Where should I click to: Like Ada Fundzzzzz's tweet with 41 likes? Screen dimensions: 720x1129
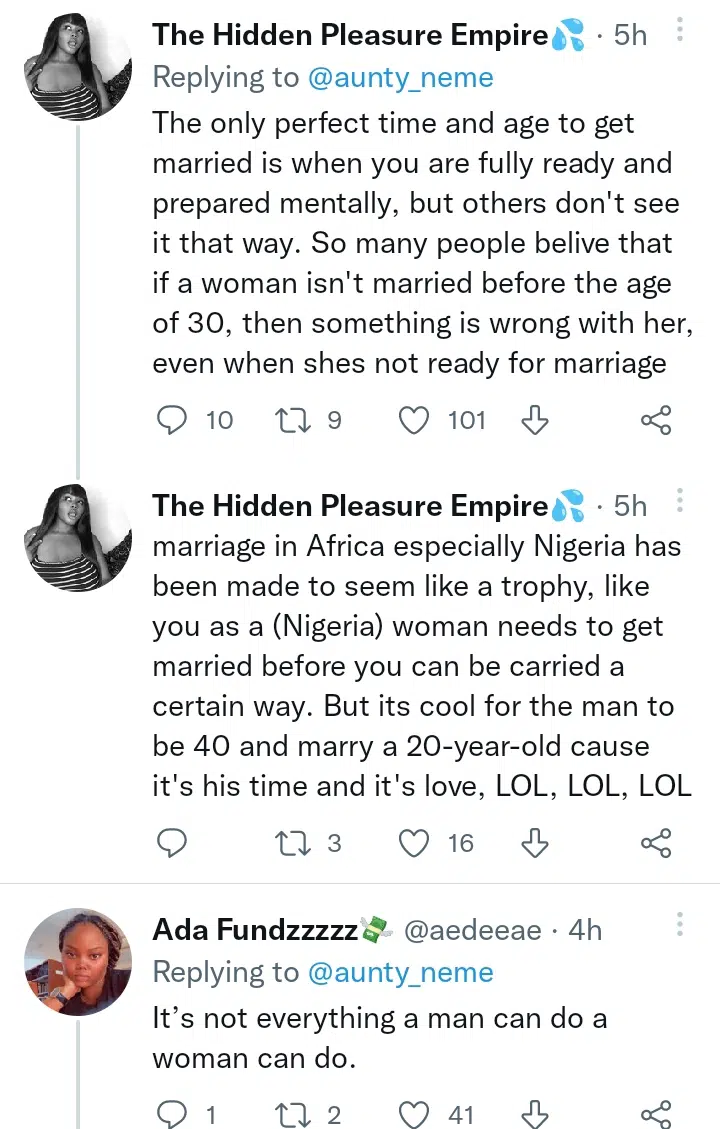413,1114
